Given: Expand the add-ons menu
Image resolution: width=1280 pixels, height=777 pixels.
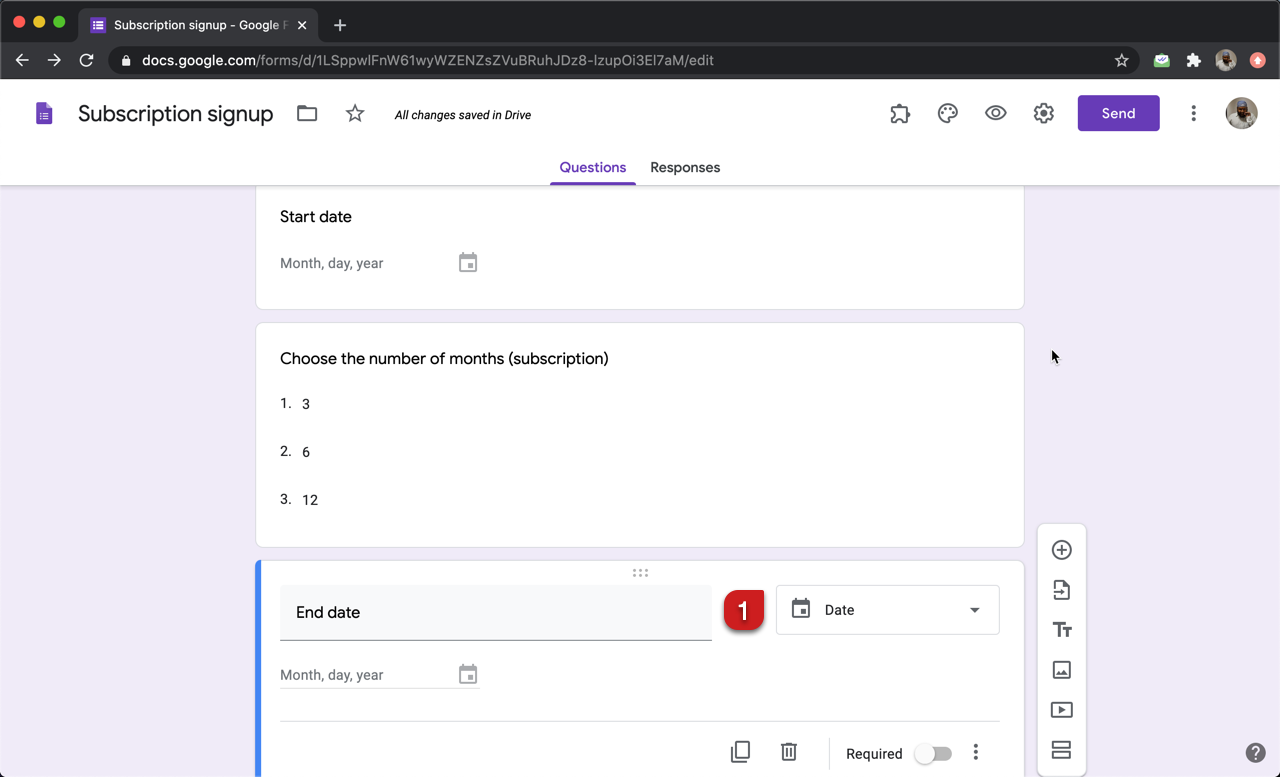Looking at the screenshot, I should 899,113.
